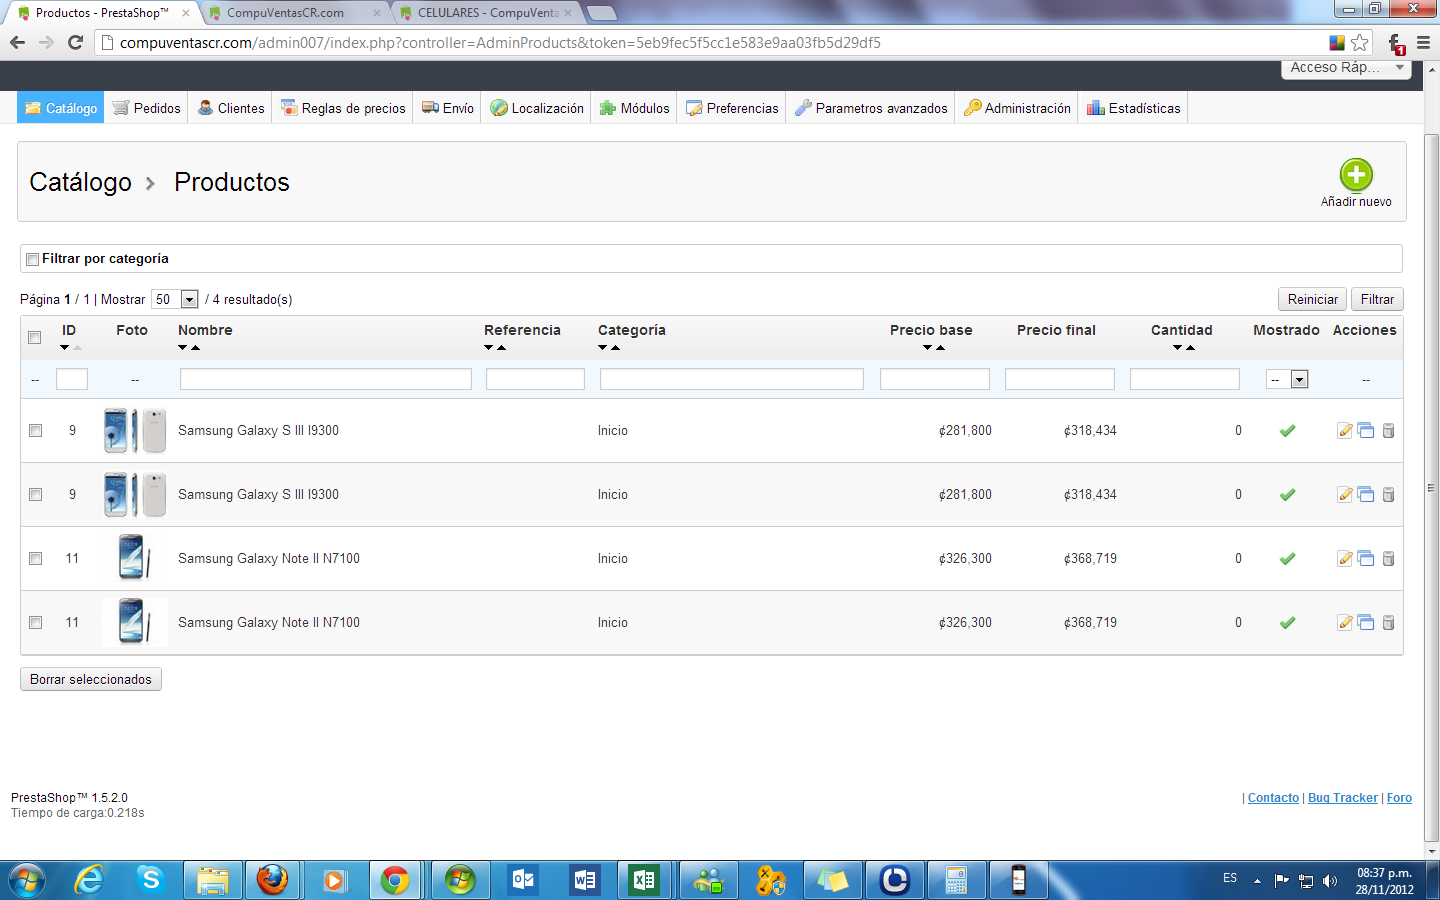Sort Cantidad column ascending with up arrow
Screen dimensions: 1440x900
tap(1191, 348)
